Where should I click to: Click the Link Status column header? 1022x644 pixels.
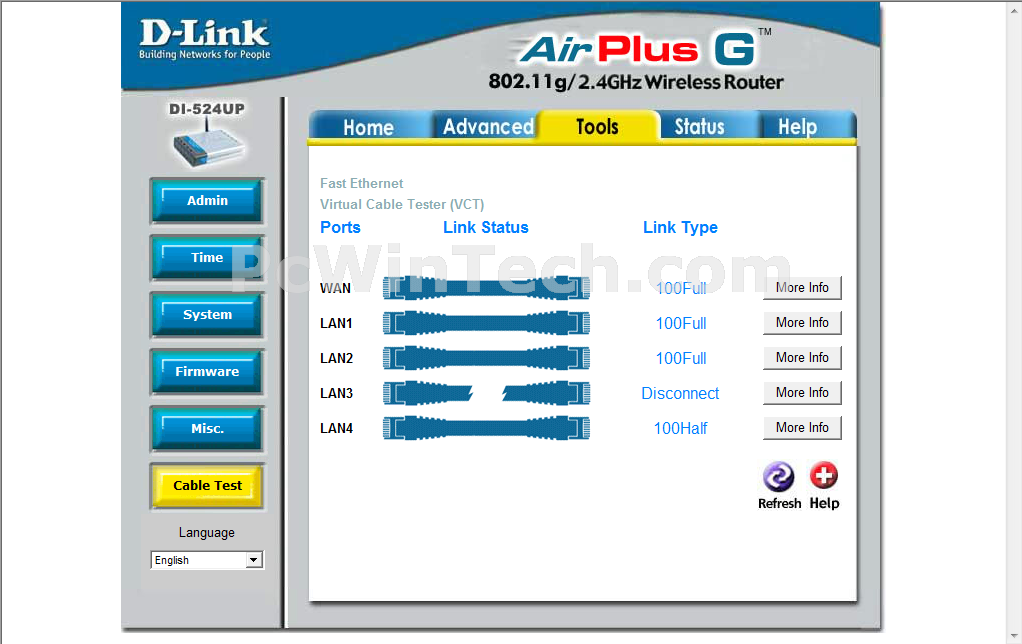click(486, 227)
